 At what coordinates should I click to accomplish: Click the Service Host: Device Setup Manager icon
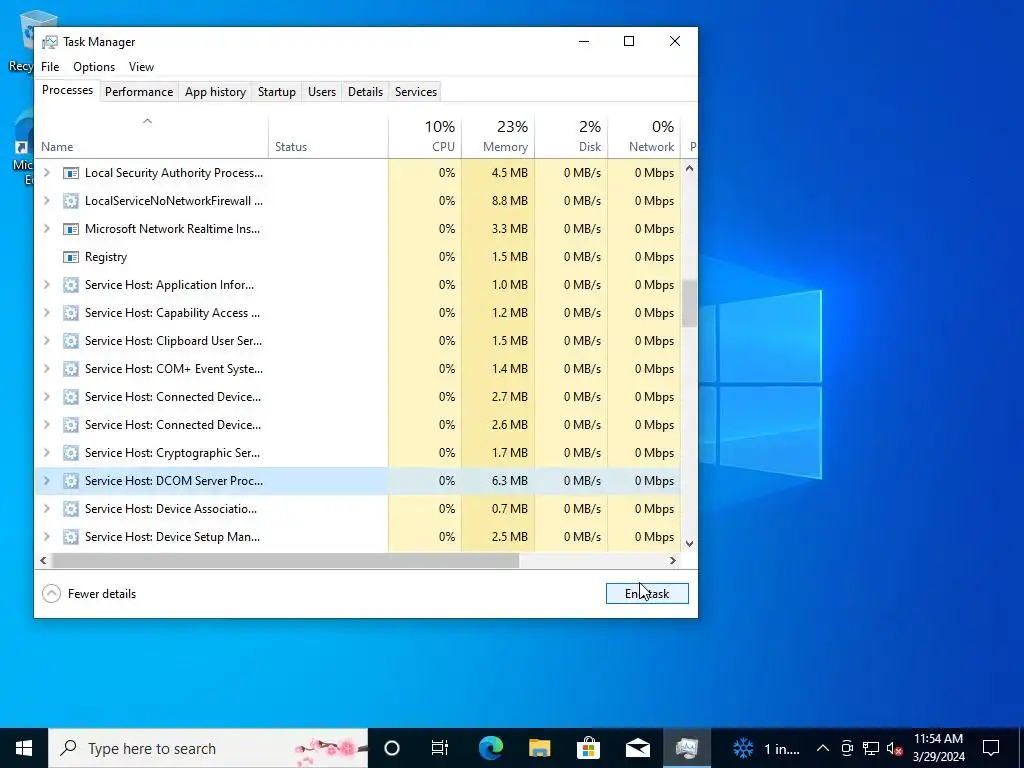click(x=71, y=537)
